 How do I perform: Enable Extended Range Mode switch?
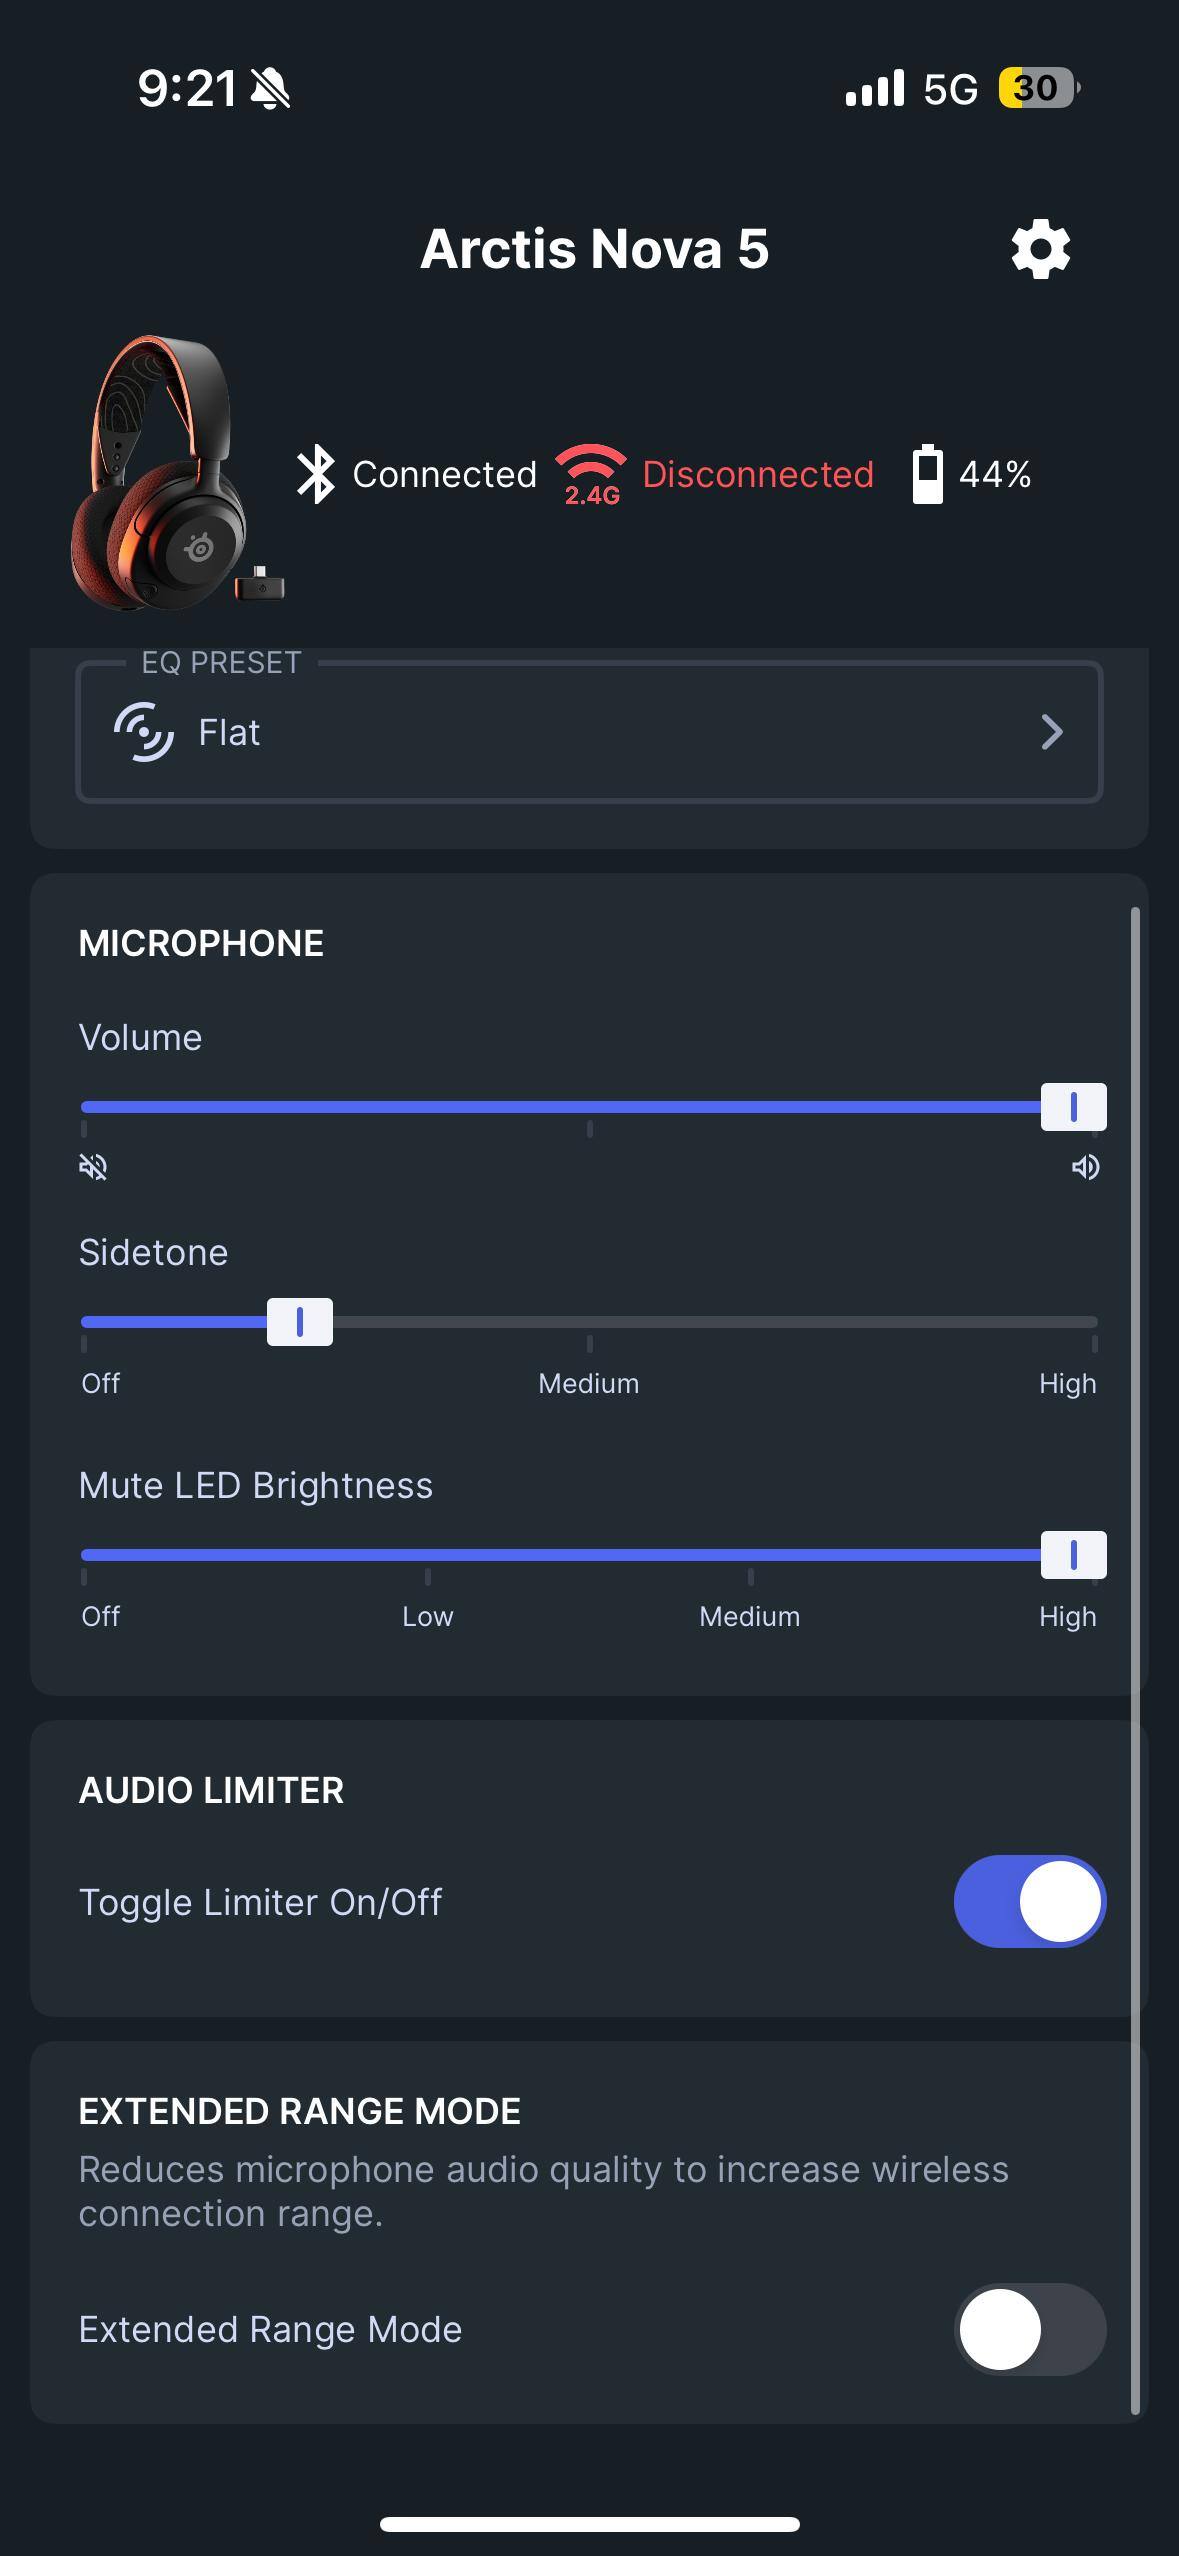[x=1029, y=2329]
